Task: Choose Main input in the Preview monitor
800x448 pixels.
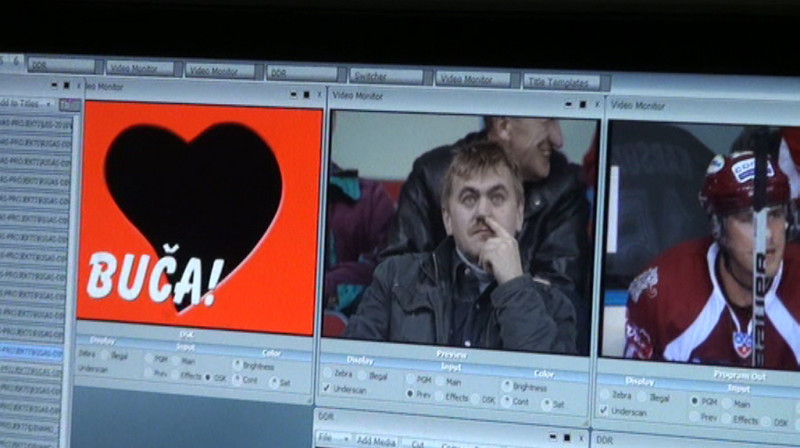Action: click(440, 381)
